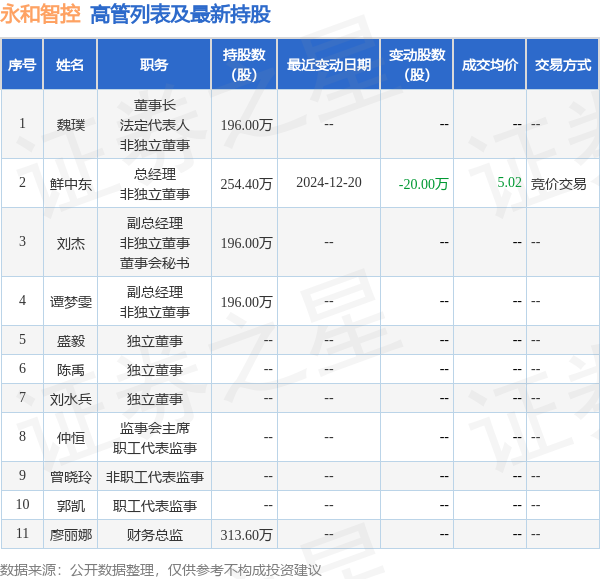Image resolution: width=600 pixels, height=579 pixels.
Task: Click 刘杰's shareholding value 196.00万
Action: point(246,243)
